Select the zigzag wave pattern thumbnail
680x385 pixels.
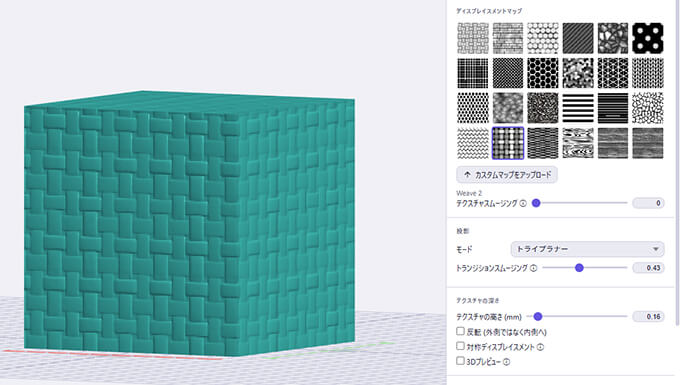click(x=473, y=143)
